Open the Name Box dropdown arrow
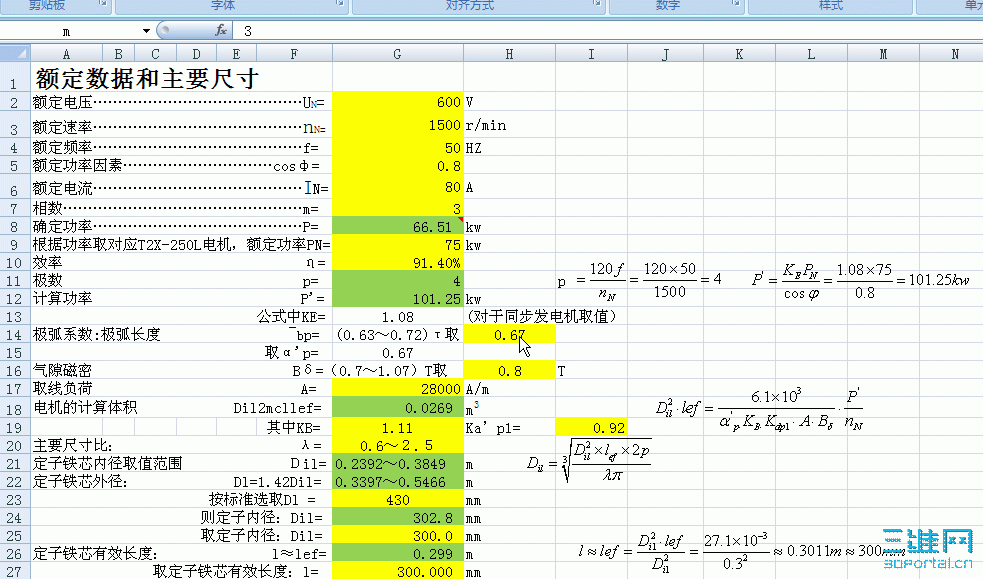Image resolution: width=983 pixels, height=579 pixels. point(145,31)
